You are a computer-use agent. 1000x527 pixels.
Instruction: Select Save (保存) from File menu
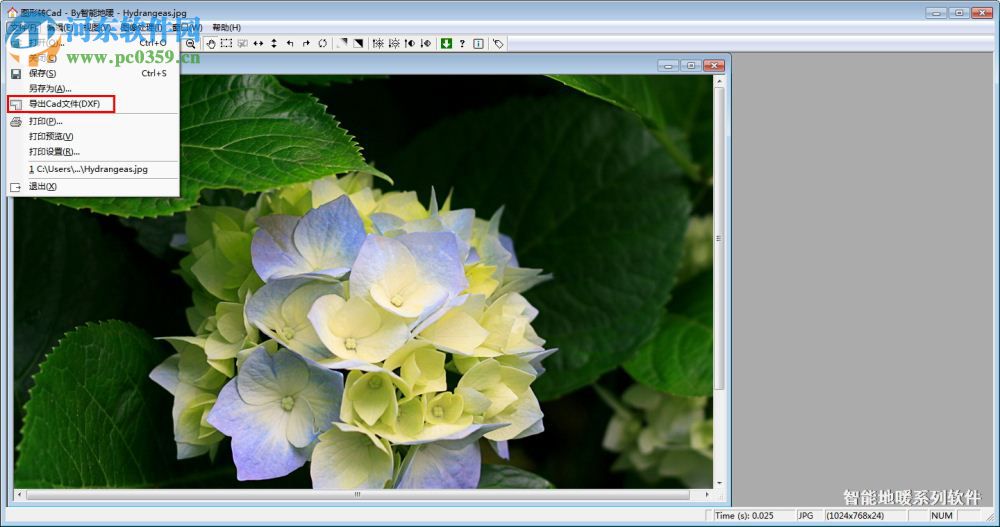pos(42,73)
